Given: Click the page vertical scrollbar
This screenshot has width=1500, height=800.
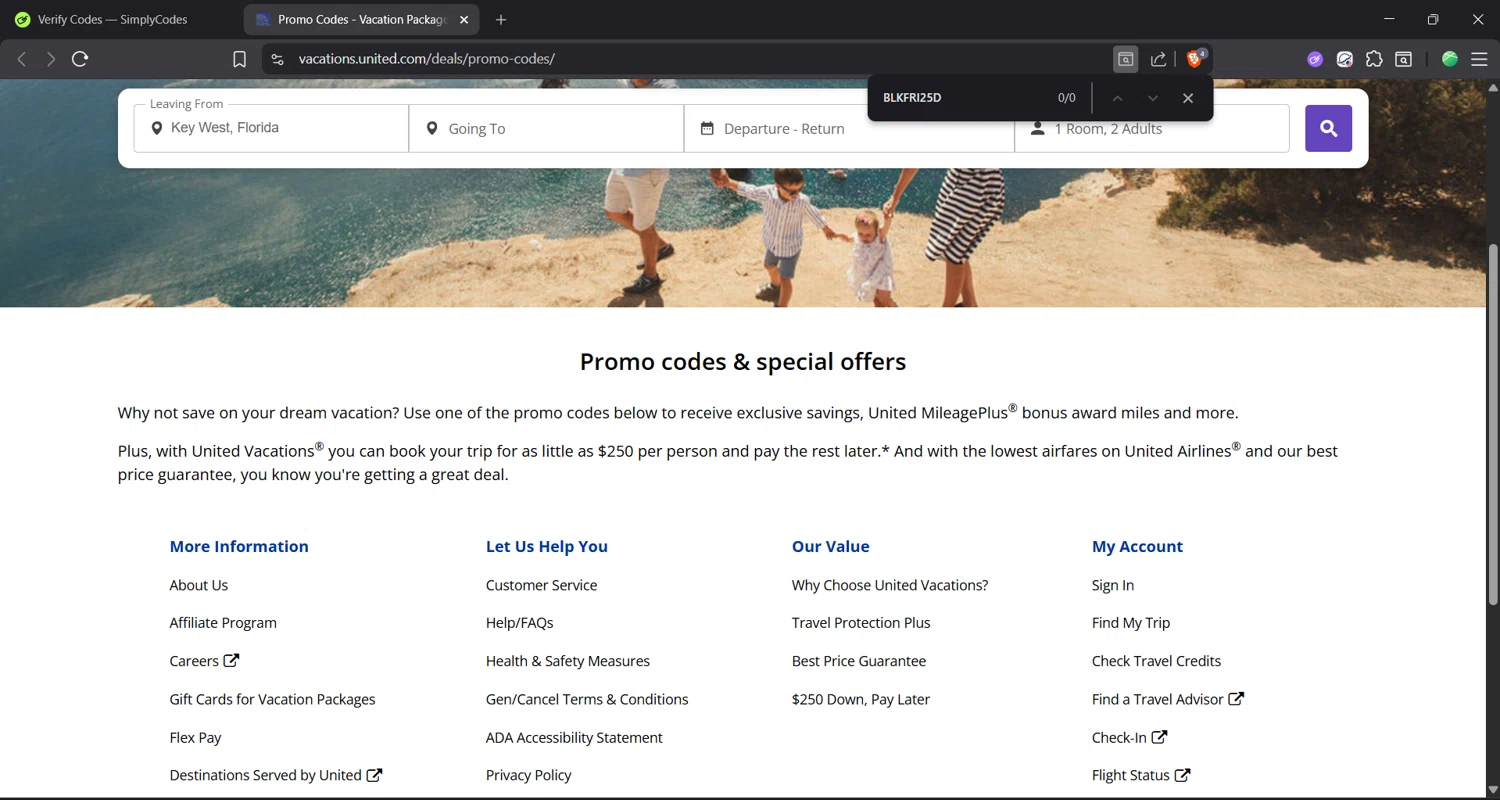Looking at the screenshot, I should click(x=1492, y=423).
